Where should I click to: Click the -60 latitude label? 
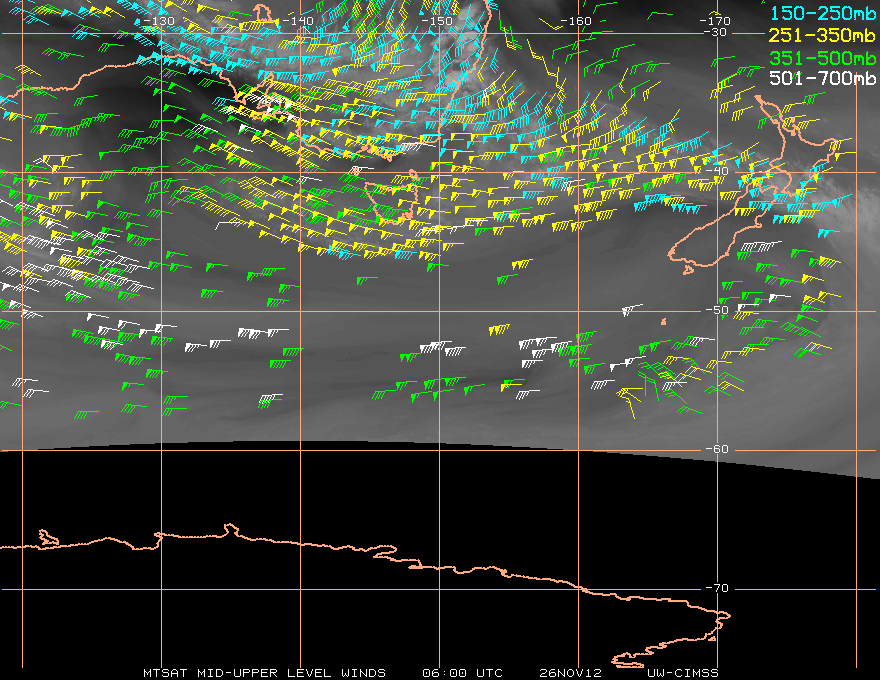click(x=717, y=449)
